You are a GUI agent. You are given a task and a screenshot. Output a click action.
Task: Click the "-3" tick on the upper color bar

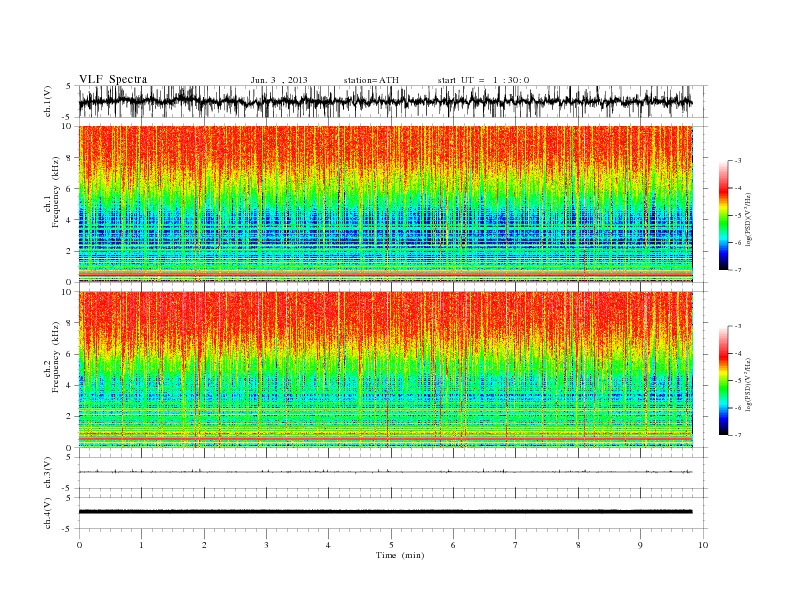point(738,161)
